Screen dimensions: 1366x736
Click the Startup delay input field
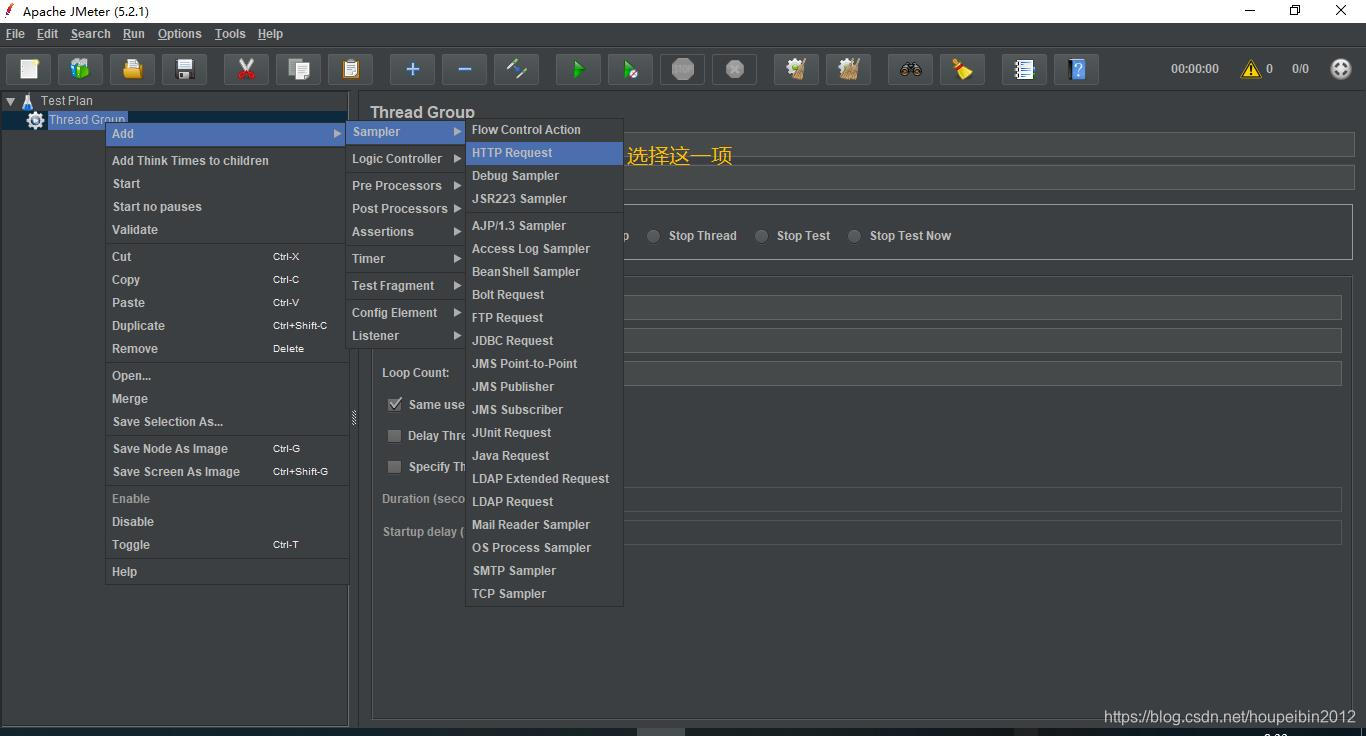982,532
